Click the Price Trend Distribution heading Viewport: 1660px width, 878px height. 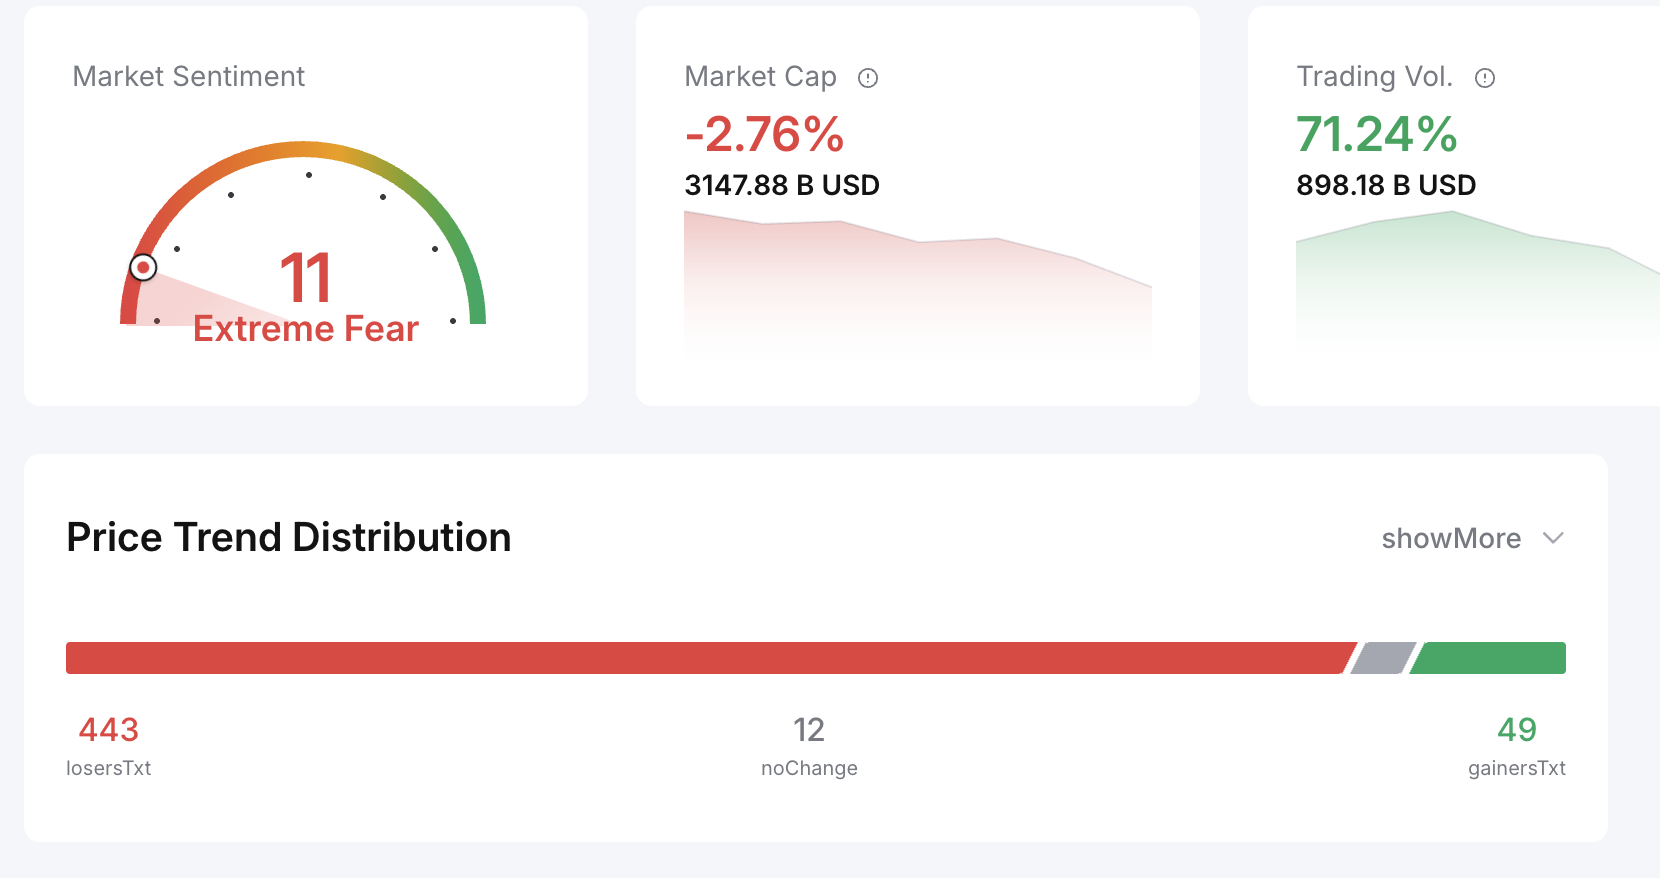click(x=289, y=538)
